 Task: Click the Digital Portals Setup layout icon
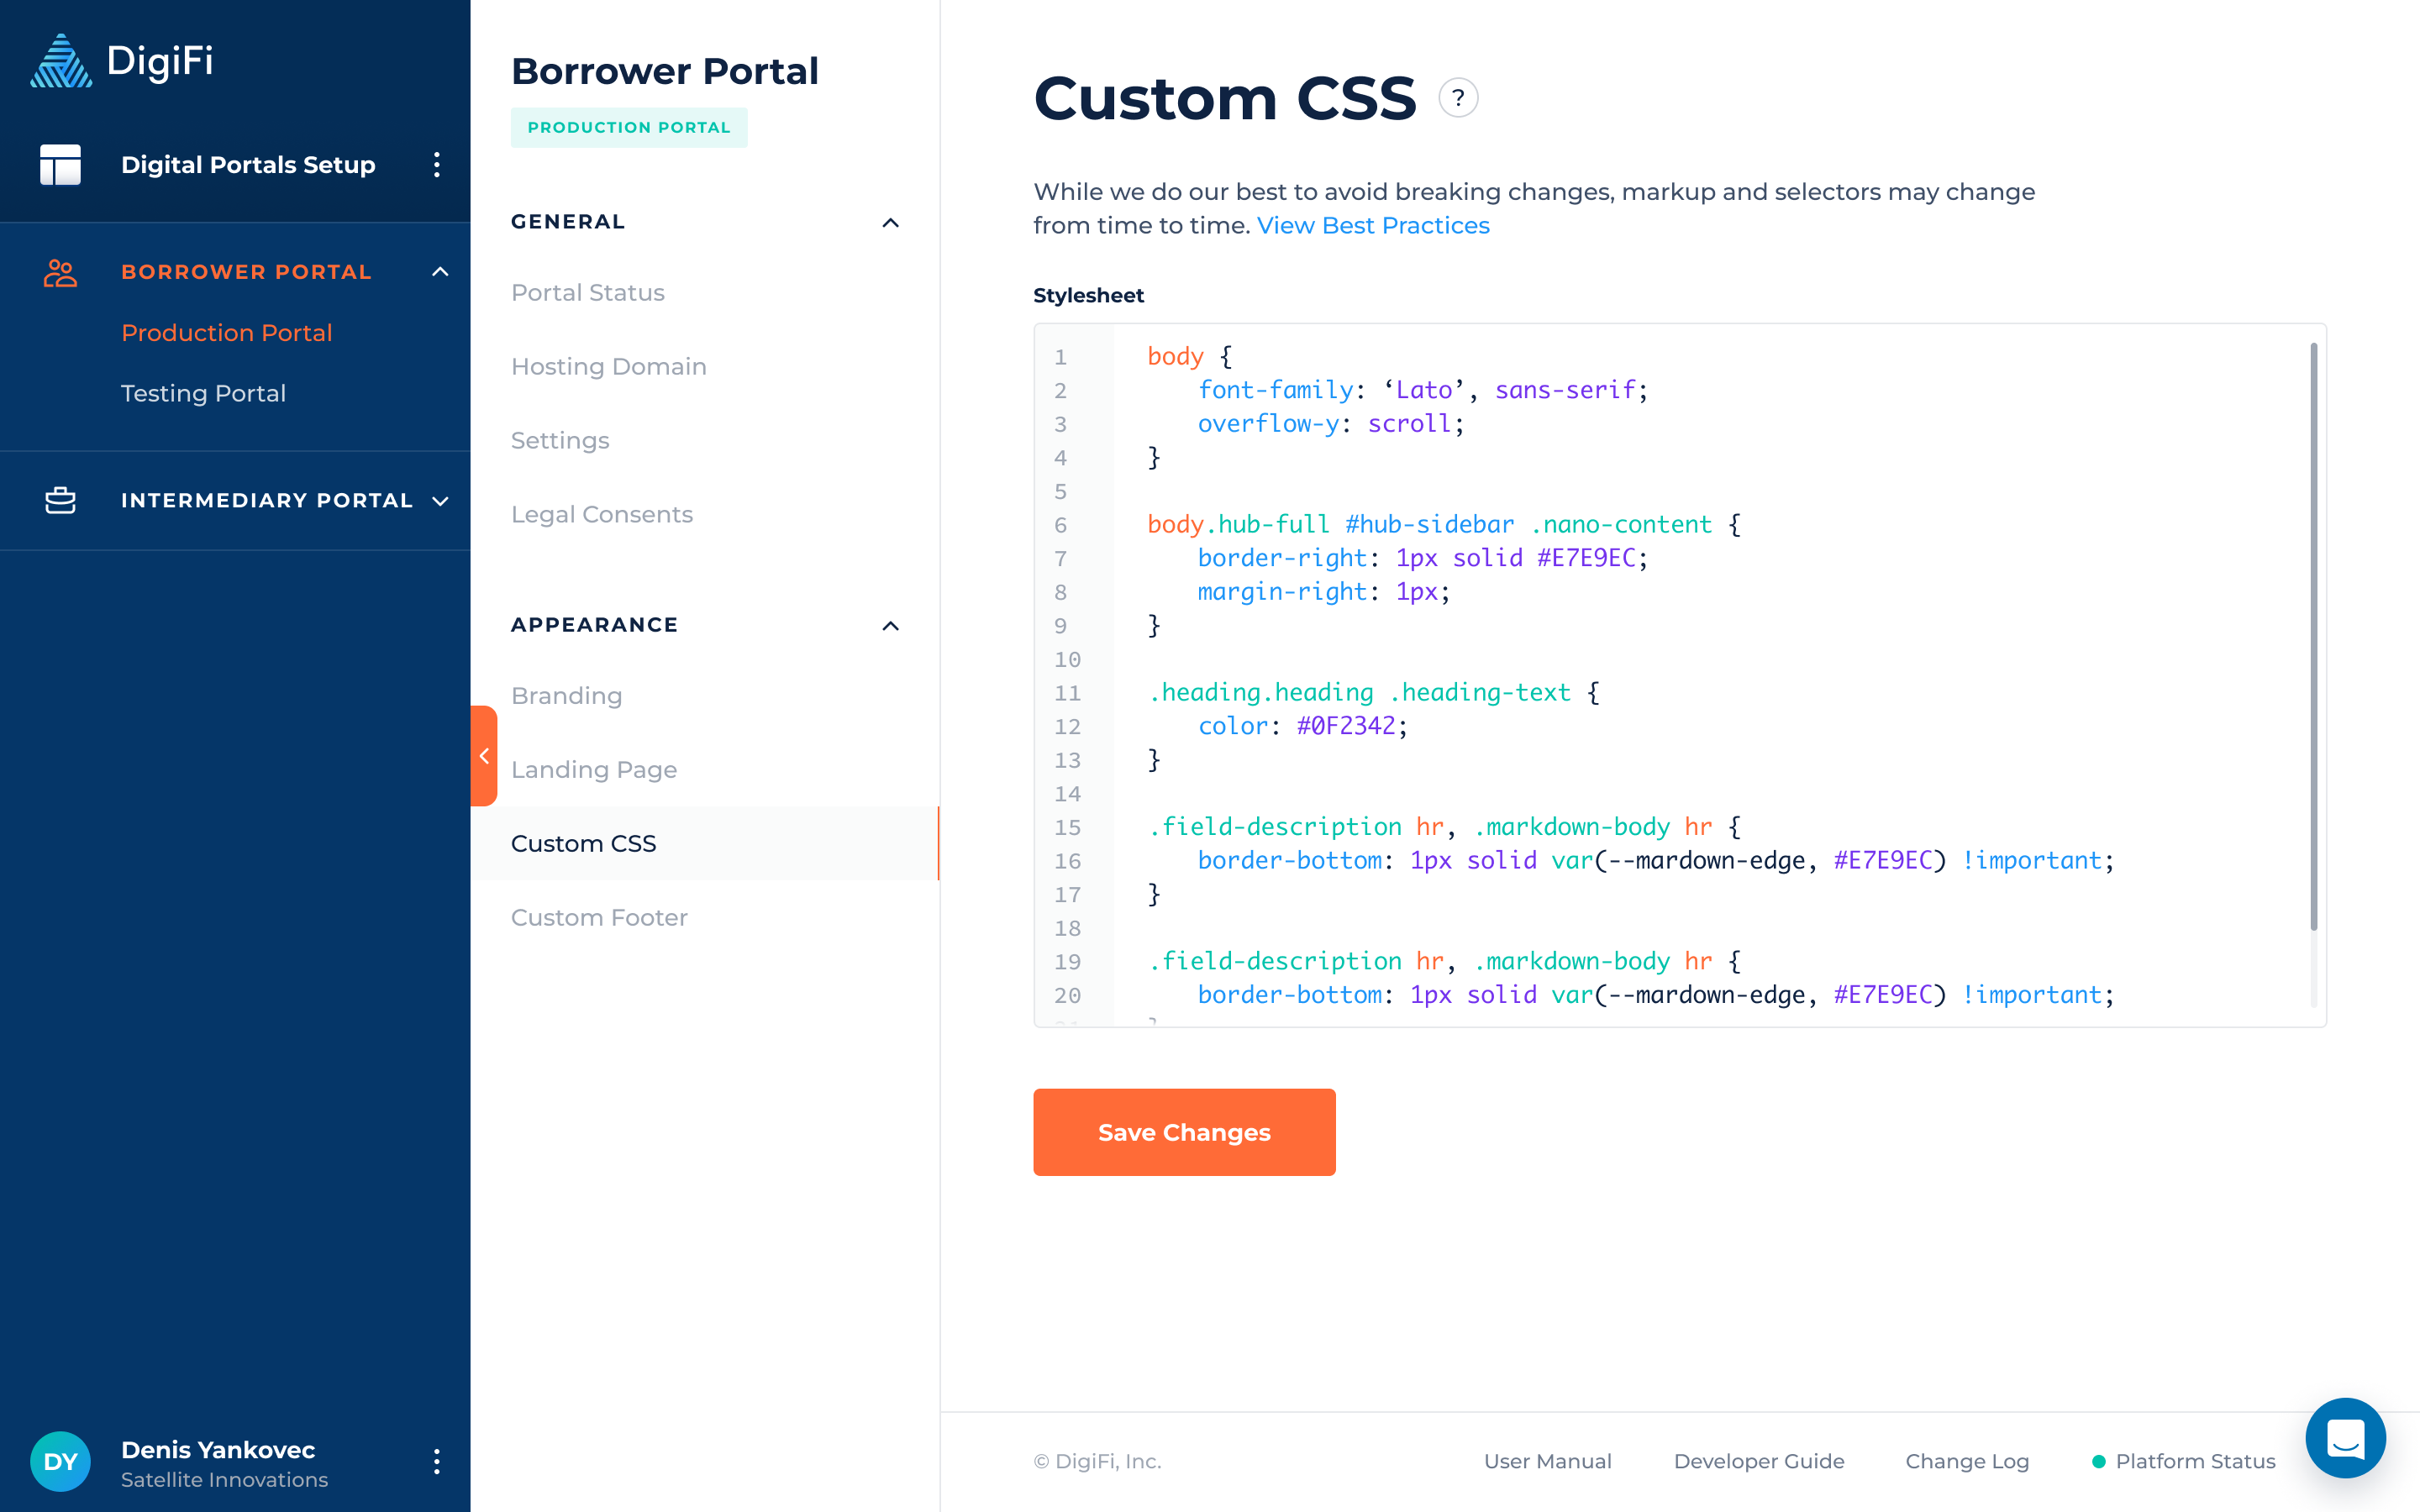click(60, 165)
